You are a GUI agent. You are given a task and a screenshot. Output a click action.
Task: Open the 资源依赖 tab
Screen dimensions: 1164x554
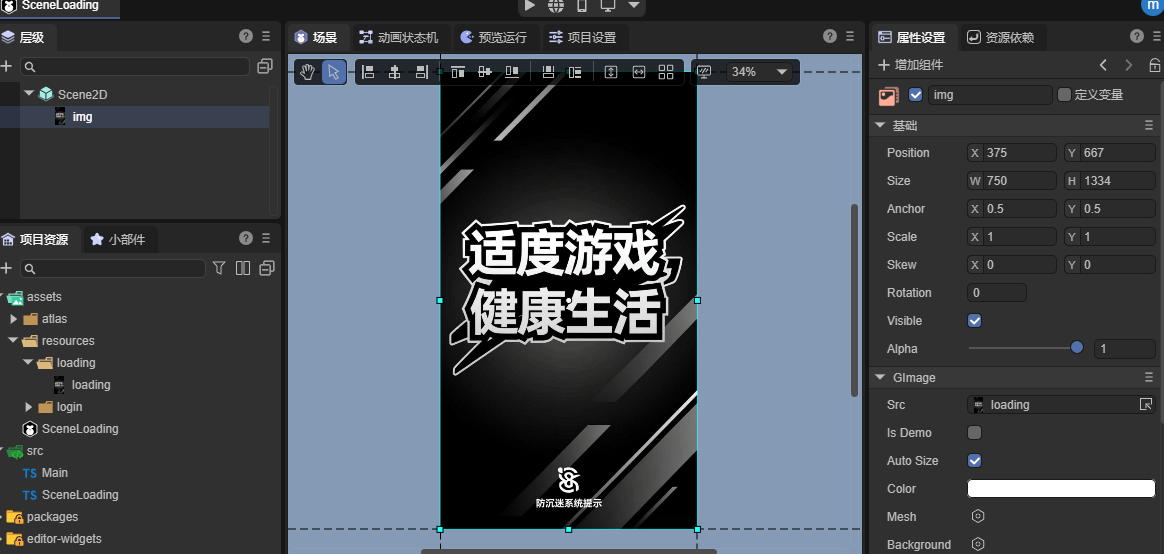1000,38
